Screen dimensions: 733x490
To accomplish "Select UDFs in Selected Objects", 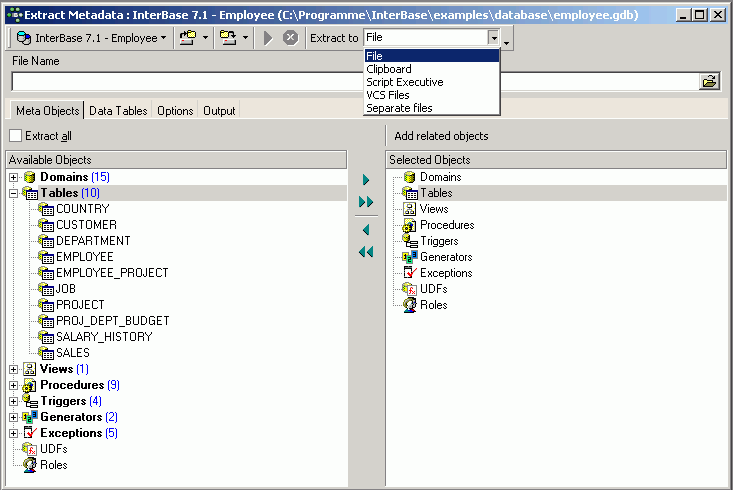I will pos(433,289).
